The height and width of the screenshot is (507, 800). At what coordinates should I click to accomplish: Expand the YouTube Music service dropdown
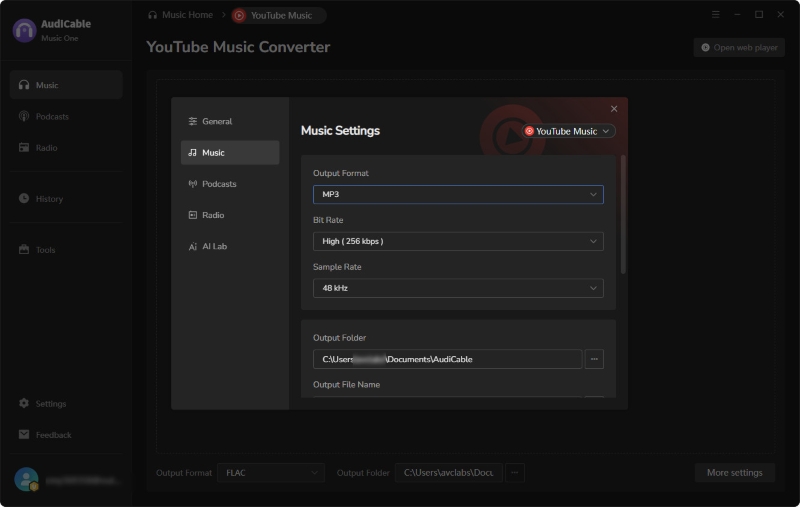click(568, 131)
